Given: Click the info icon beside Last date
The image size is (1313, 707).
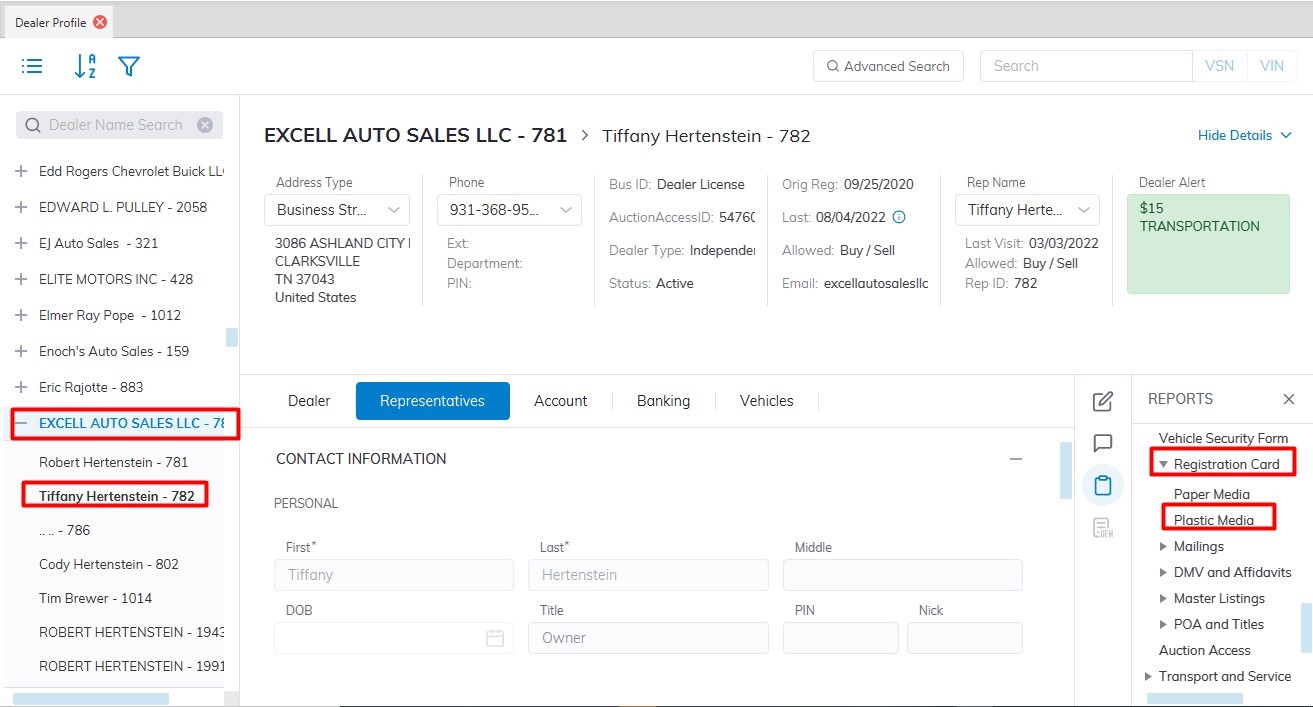Looking at the screenshot, I should pos(898,217).
